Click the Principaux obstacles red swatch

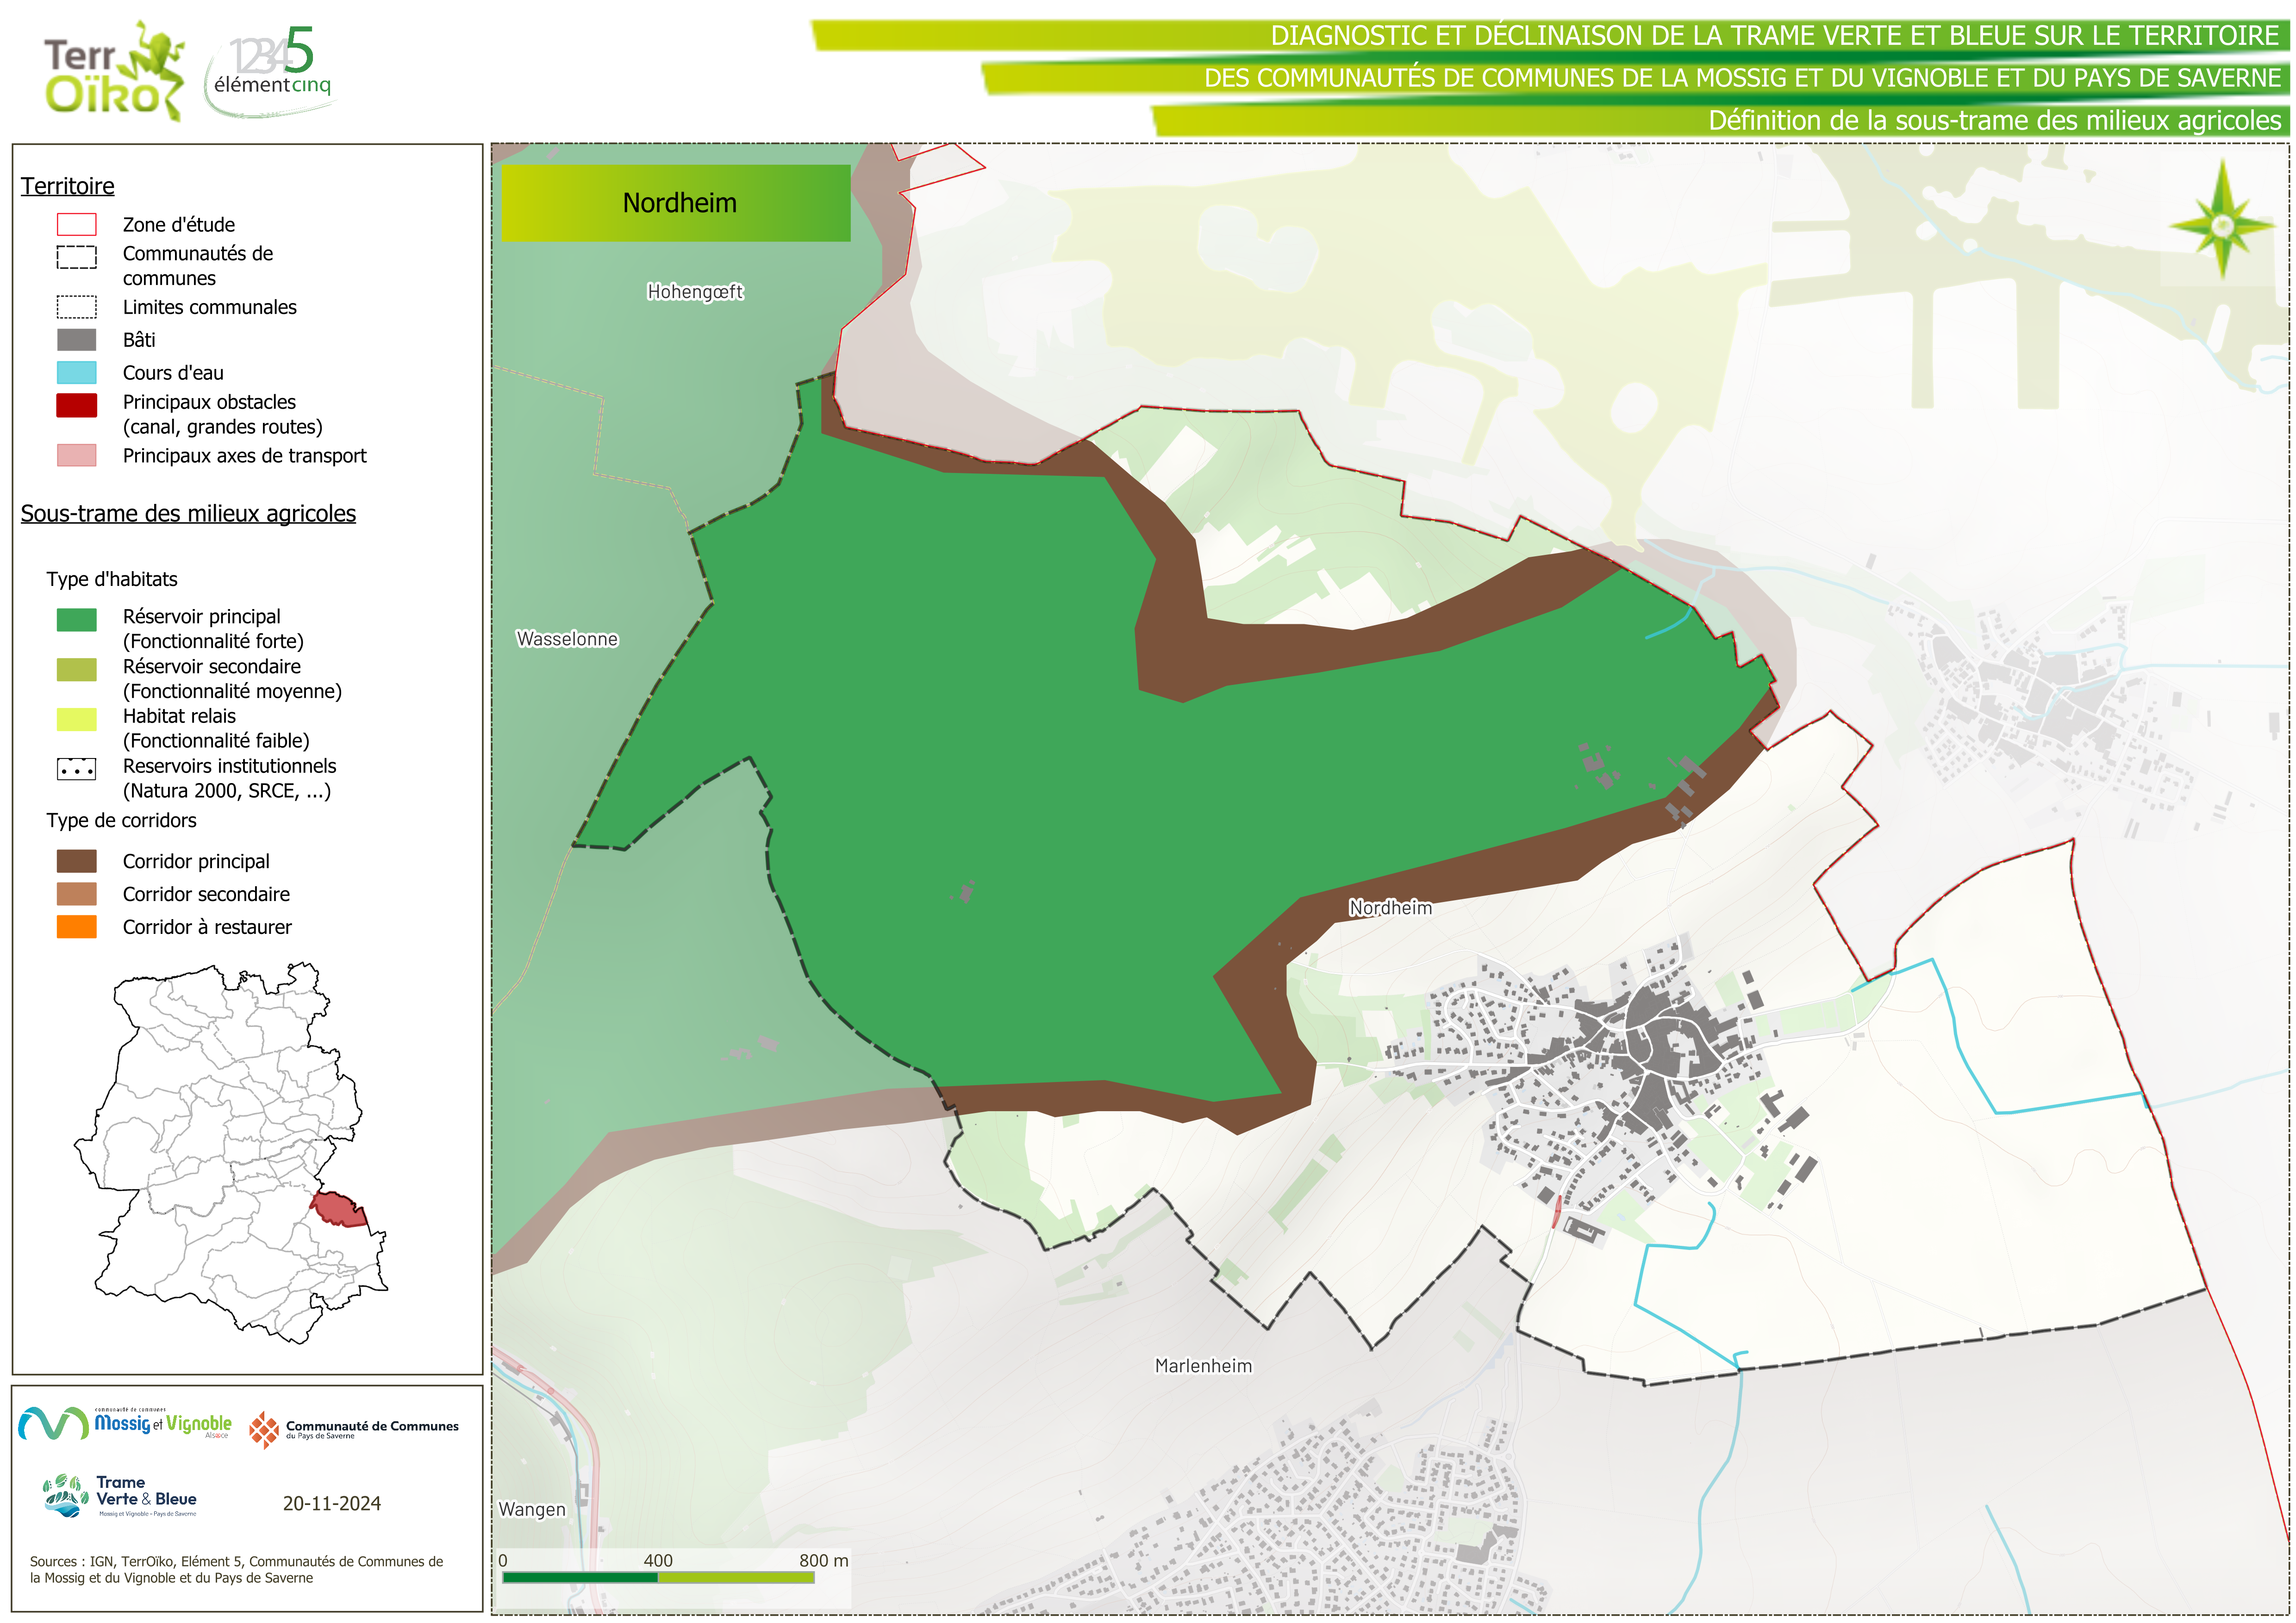(77, 405)
